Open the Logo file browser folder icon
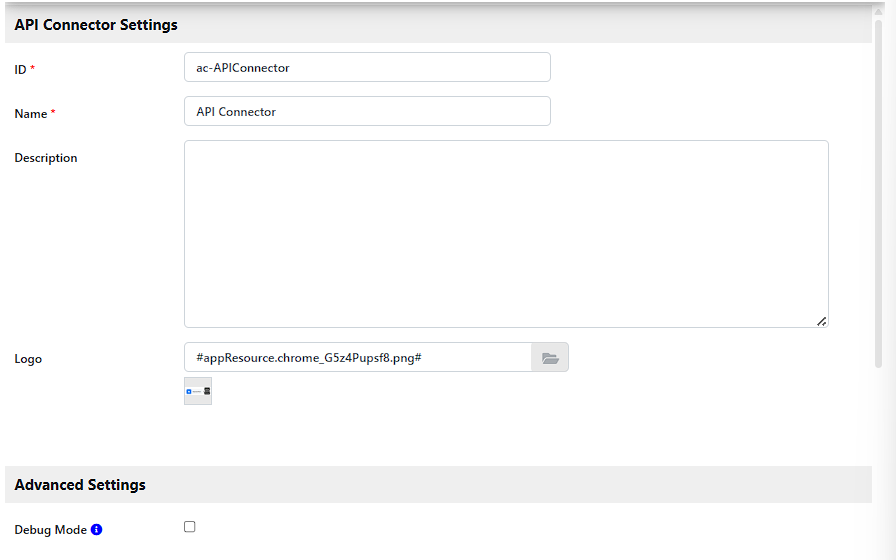This screenshot has height=560, width=896. tap(550, 358)
